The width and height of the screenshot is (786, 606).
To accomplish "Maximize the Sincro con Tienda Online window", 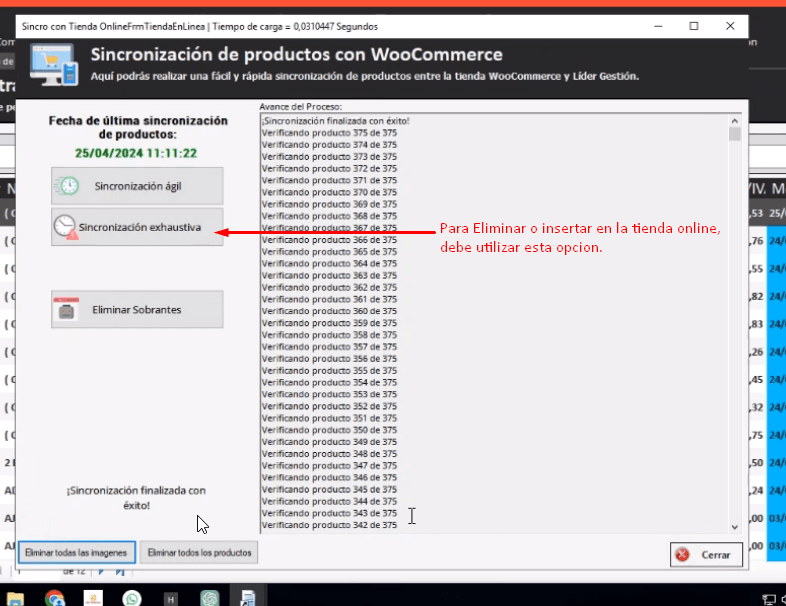I will click(694, 25).
